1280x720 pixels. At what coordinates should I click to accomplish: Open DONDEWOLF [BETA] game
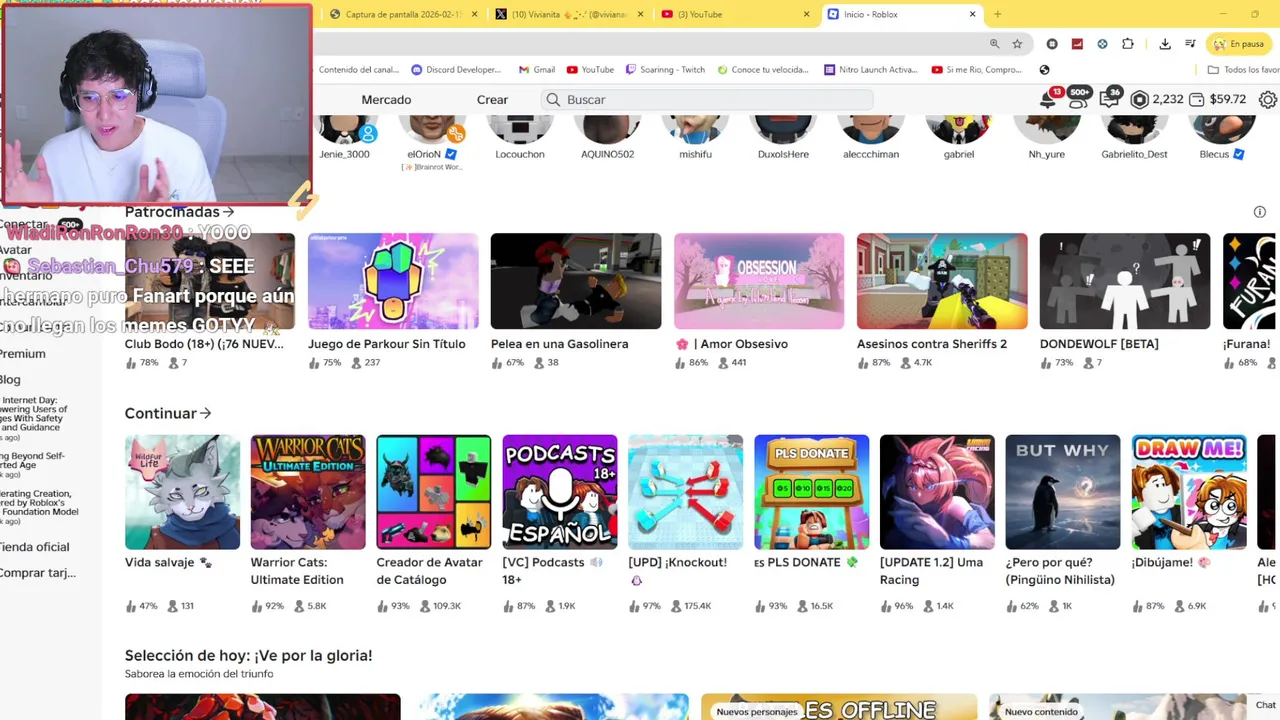click(1125, 281)
